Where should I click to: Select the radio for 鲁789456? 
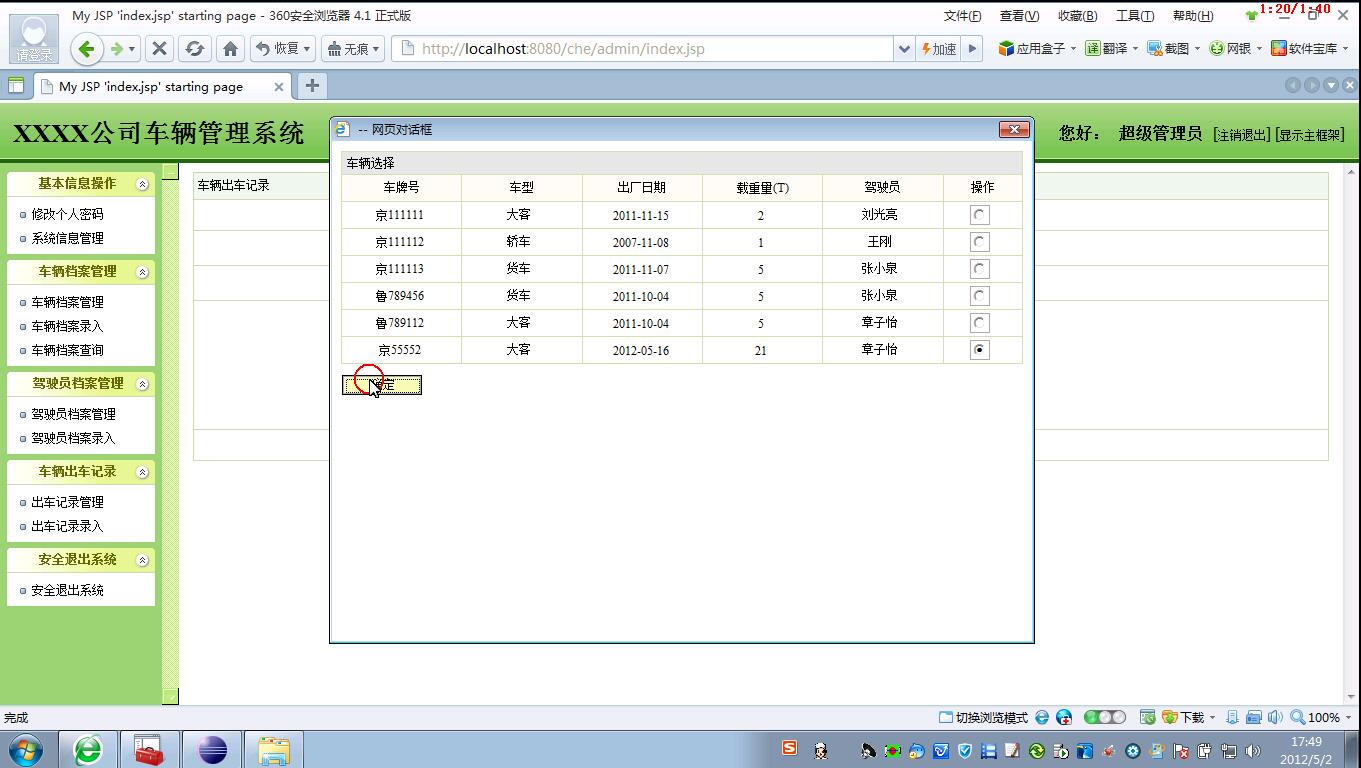(x=979, y=295)
